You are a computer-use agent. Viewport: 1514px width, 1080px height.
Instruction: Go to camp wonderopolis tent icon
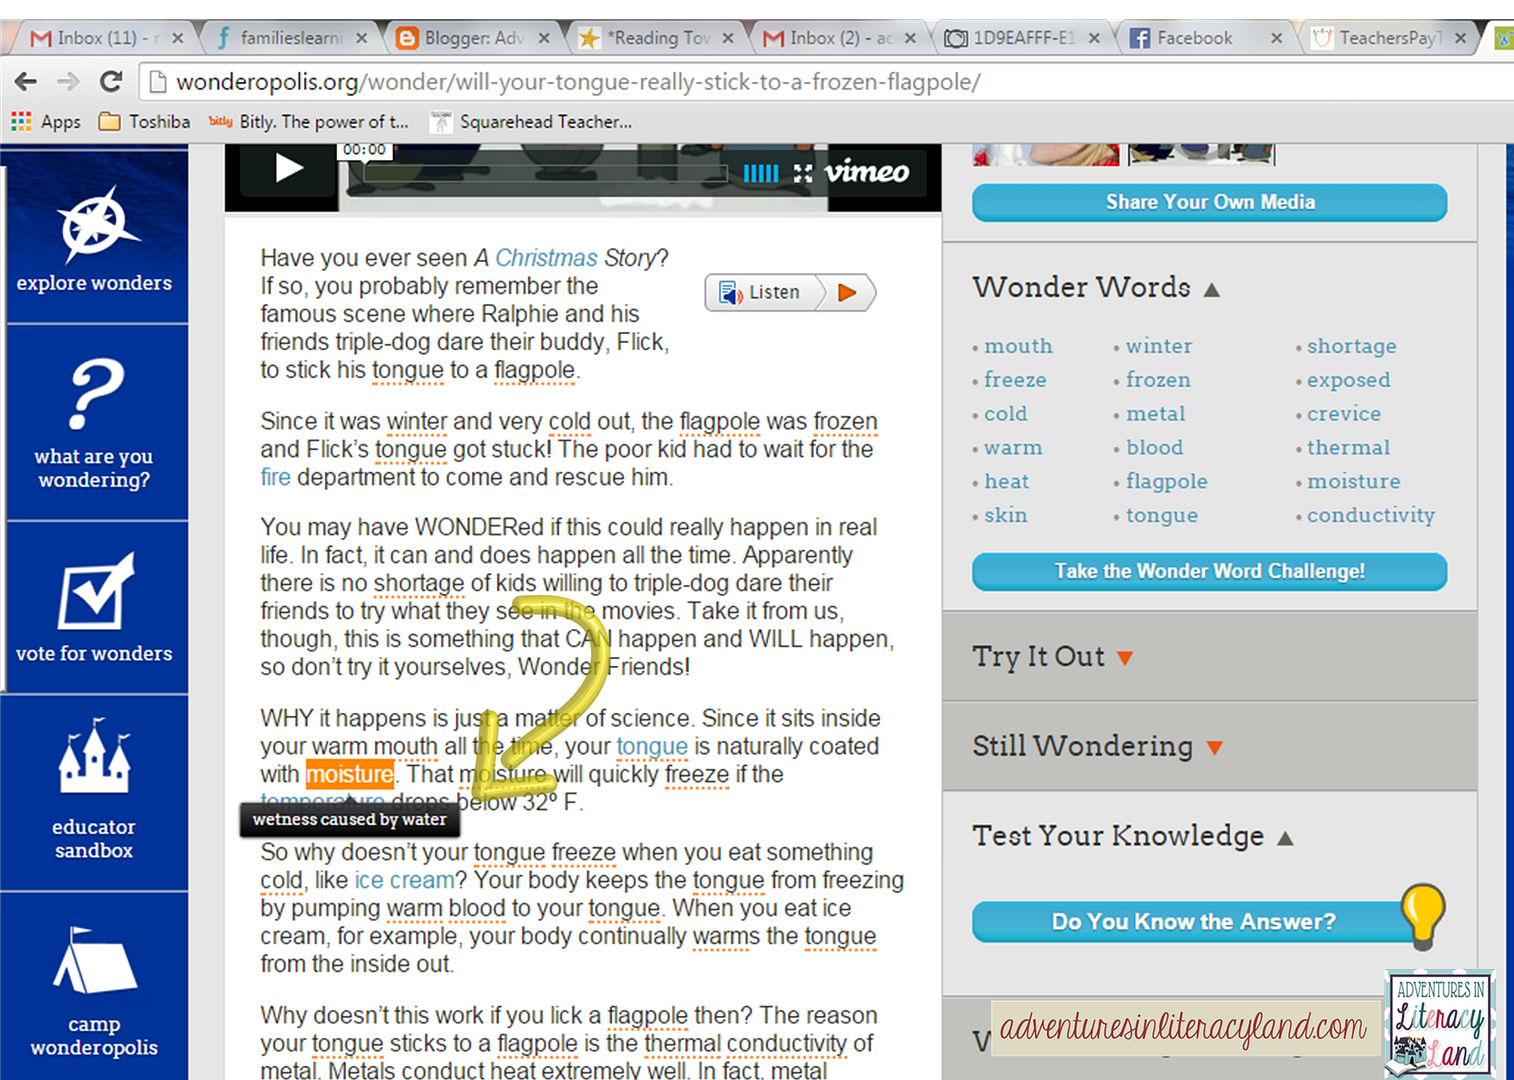[94, 961]
